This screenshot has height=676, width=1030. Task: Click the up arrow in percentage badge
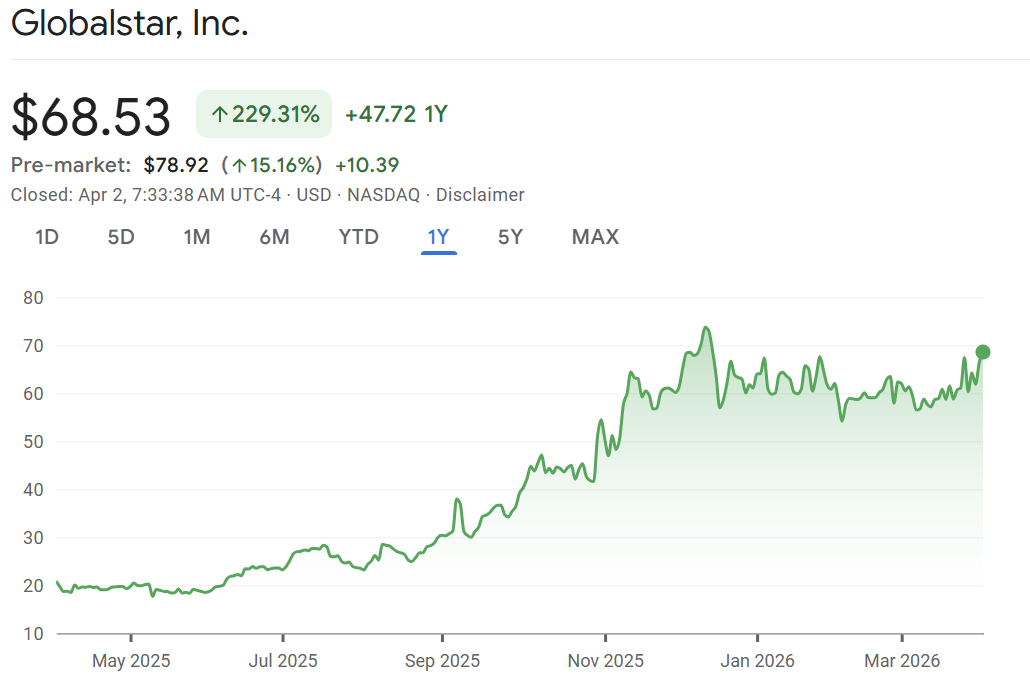tap(220, 114)
